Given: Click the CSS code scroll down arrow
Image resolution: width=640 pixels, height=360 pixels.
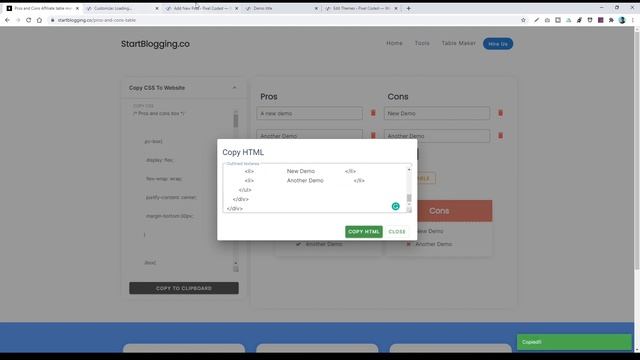Looking at the screenshot, I should [x=236, y=263].
